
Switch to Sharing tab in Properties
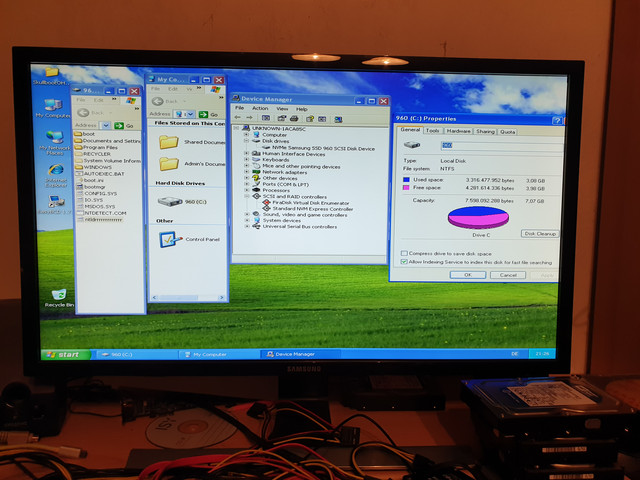point(485,131)
